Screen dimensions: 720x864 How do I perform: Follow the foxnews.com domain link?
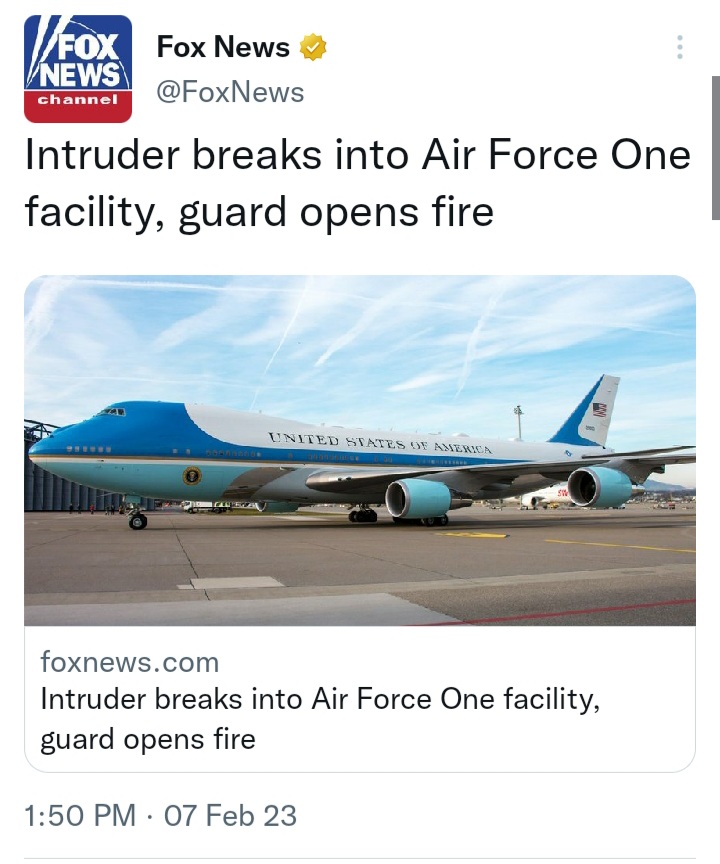point(130,662)
